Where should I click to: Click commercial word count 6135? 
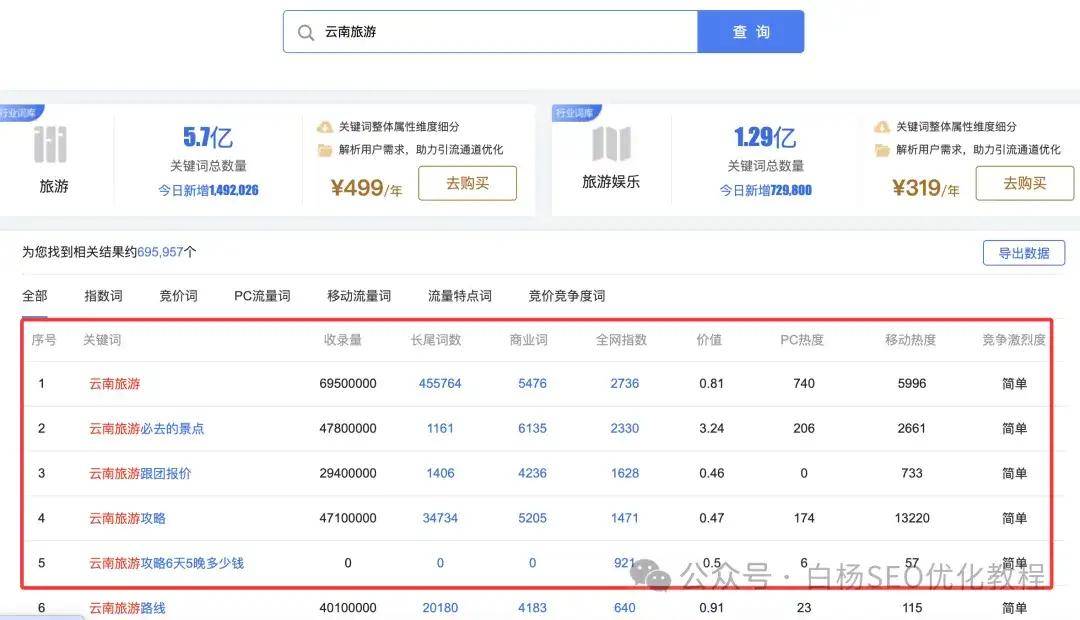532,428
